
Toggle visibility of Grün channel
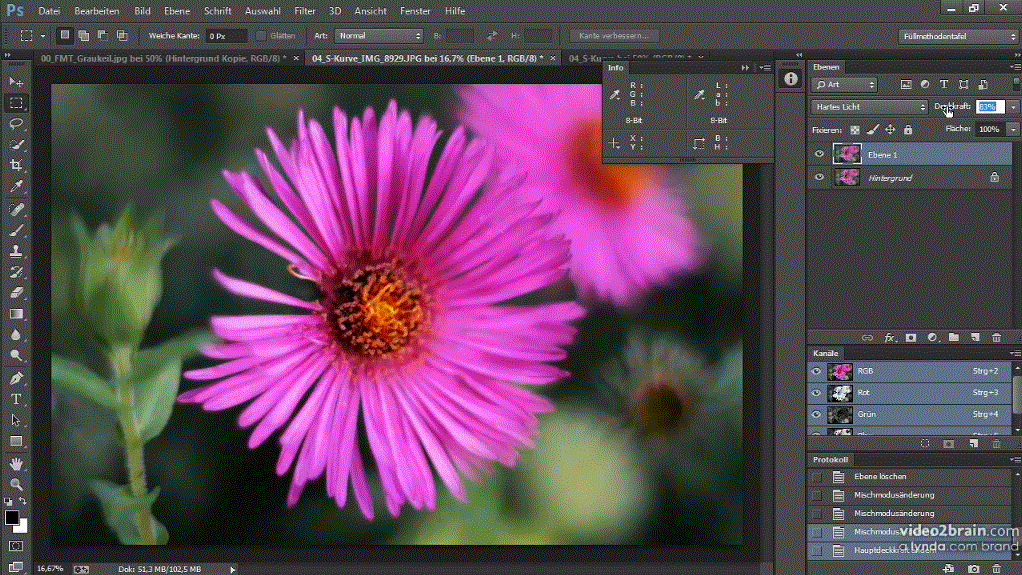pos(816,414)
